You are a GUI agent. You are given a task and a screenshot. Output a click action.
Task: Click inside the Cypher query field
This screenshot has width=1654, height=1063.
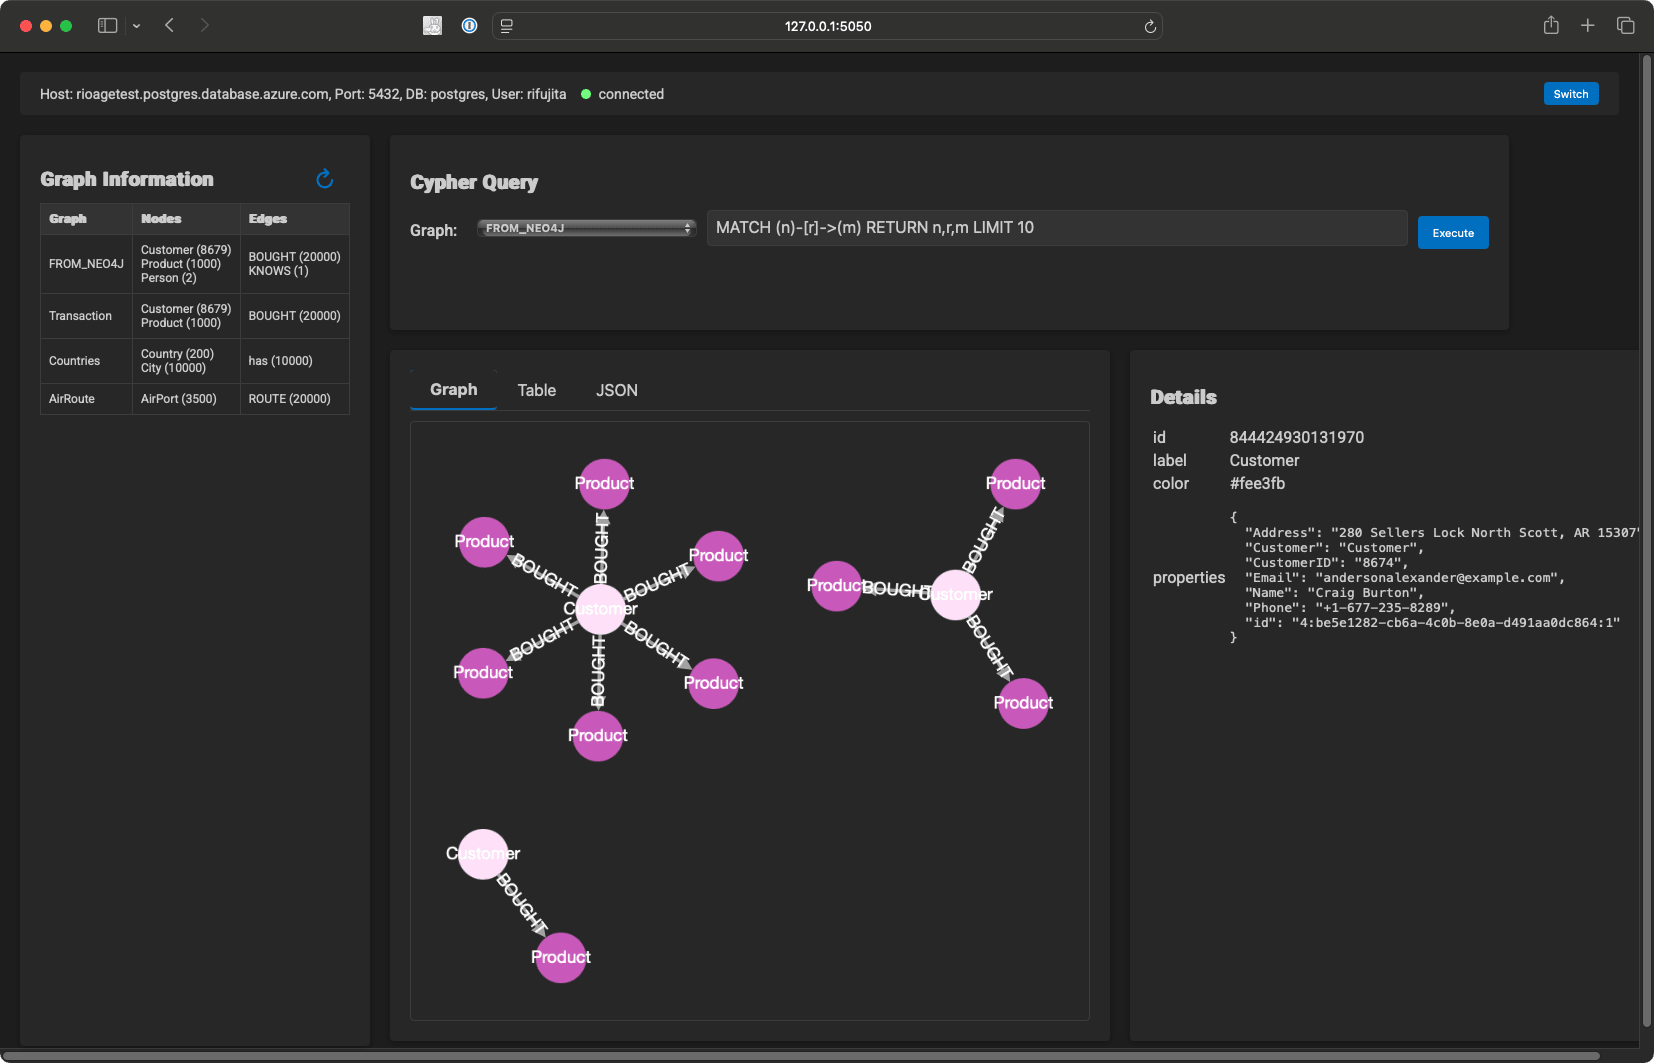tap(1055, 227)
